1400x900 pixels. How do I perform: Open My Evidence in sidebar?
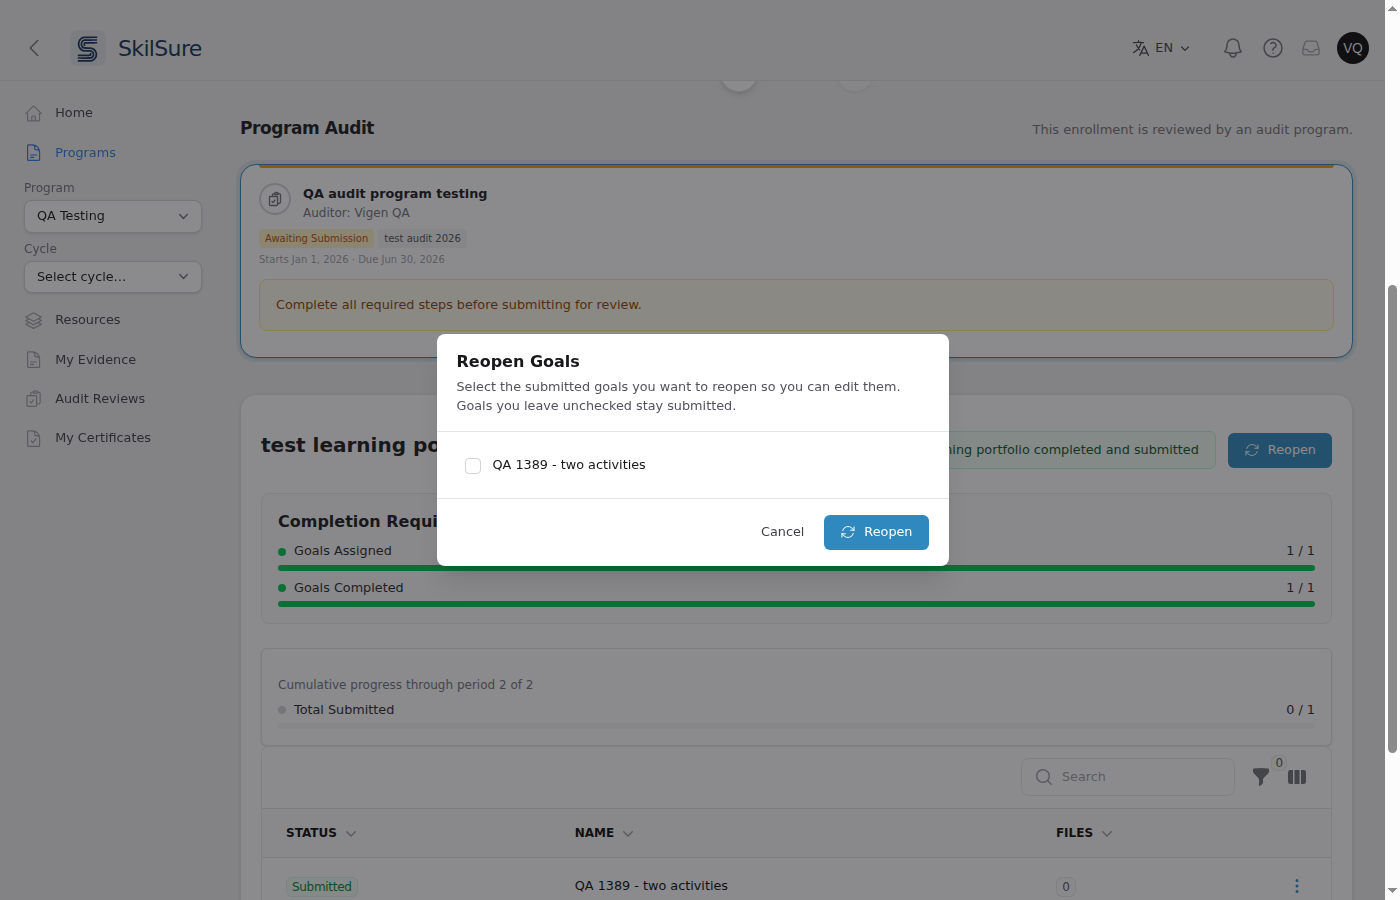click(95, 360)
